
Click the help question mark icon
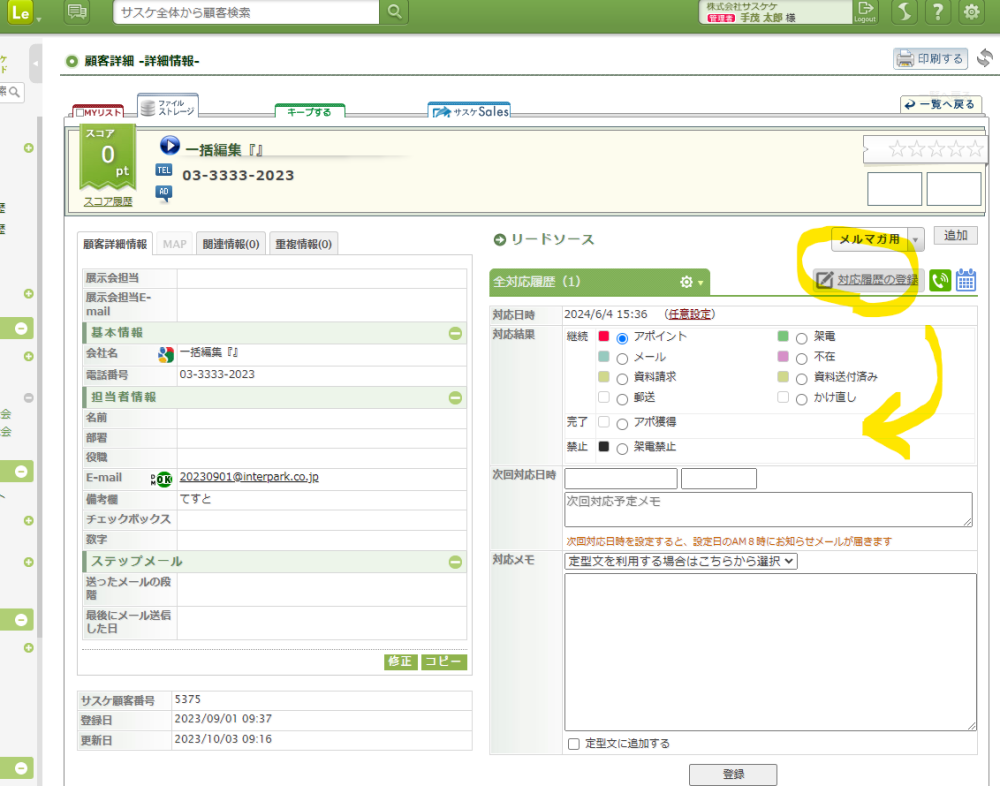tap(937, 12)
